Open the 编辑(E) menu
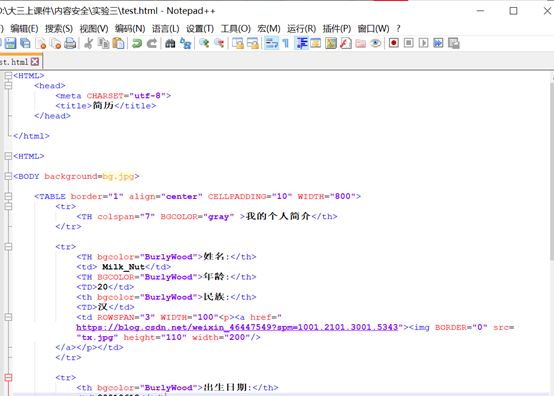Image resolution: width=554 pixels, height=396 pixels. point(24,29)
